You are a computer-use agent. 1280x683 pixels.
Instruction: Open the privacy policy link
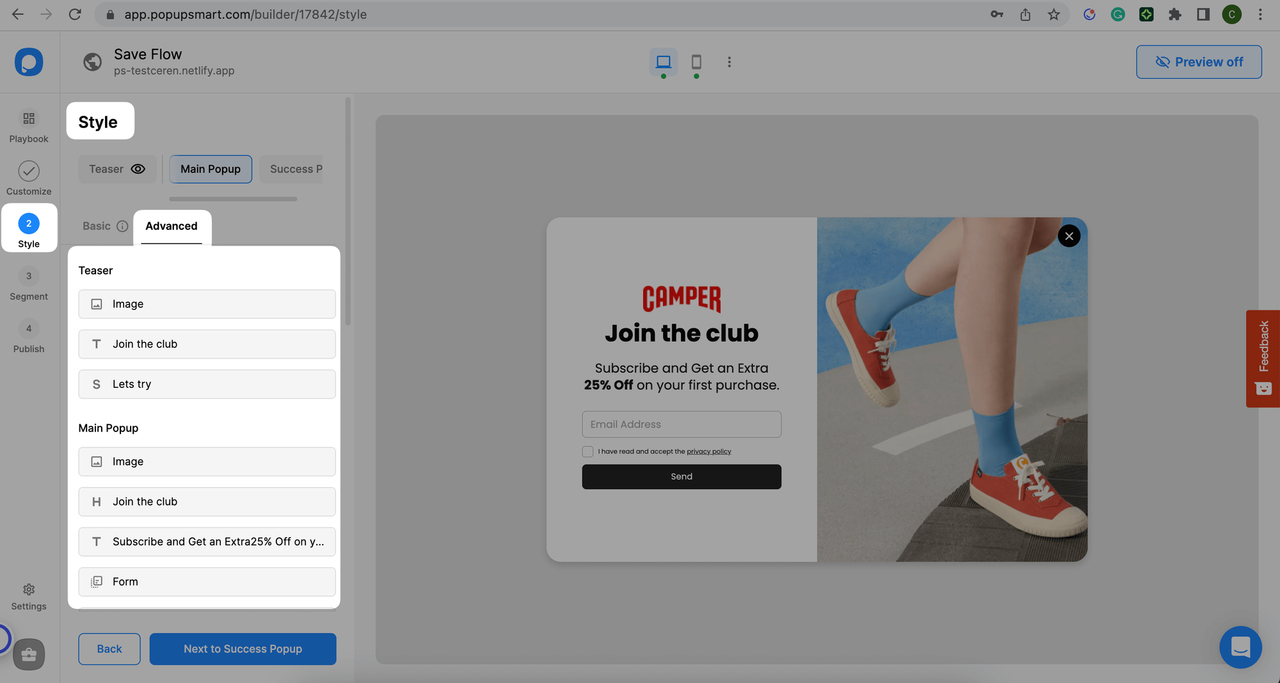[x=709, y=451]
